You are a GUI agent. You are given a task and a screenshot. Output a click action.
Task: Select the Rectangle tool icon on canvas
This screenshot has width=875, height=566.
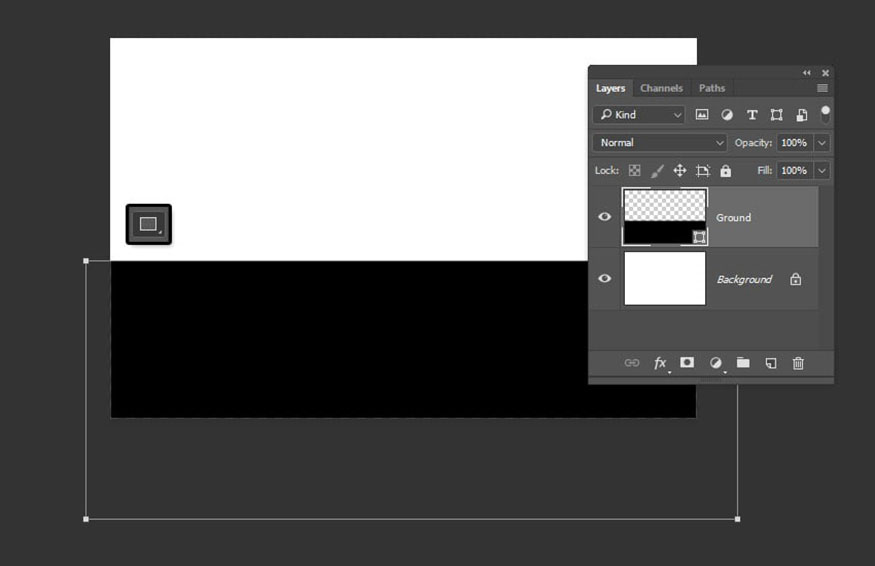click(148, 224)
